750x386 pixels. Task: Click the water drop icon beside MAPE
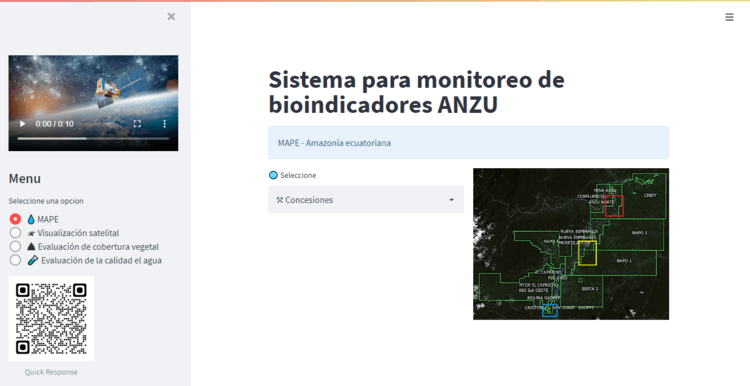pyautogui.click(x=31, y=220)
